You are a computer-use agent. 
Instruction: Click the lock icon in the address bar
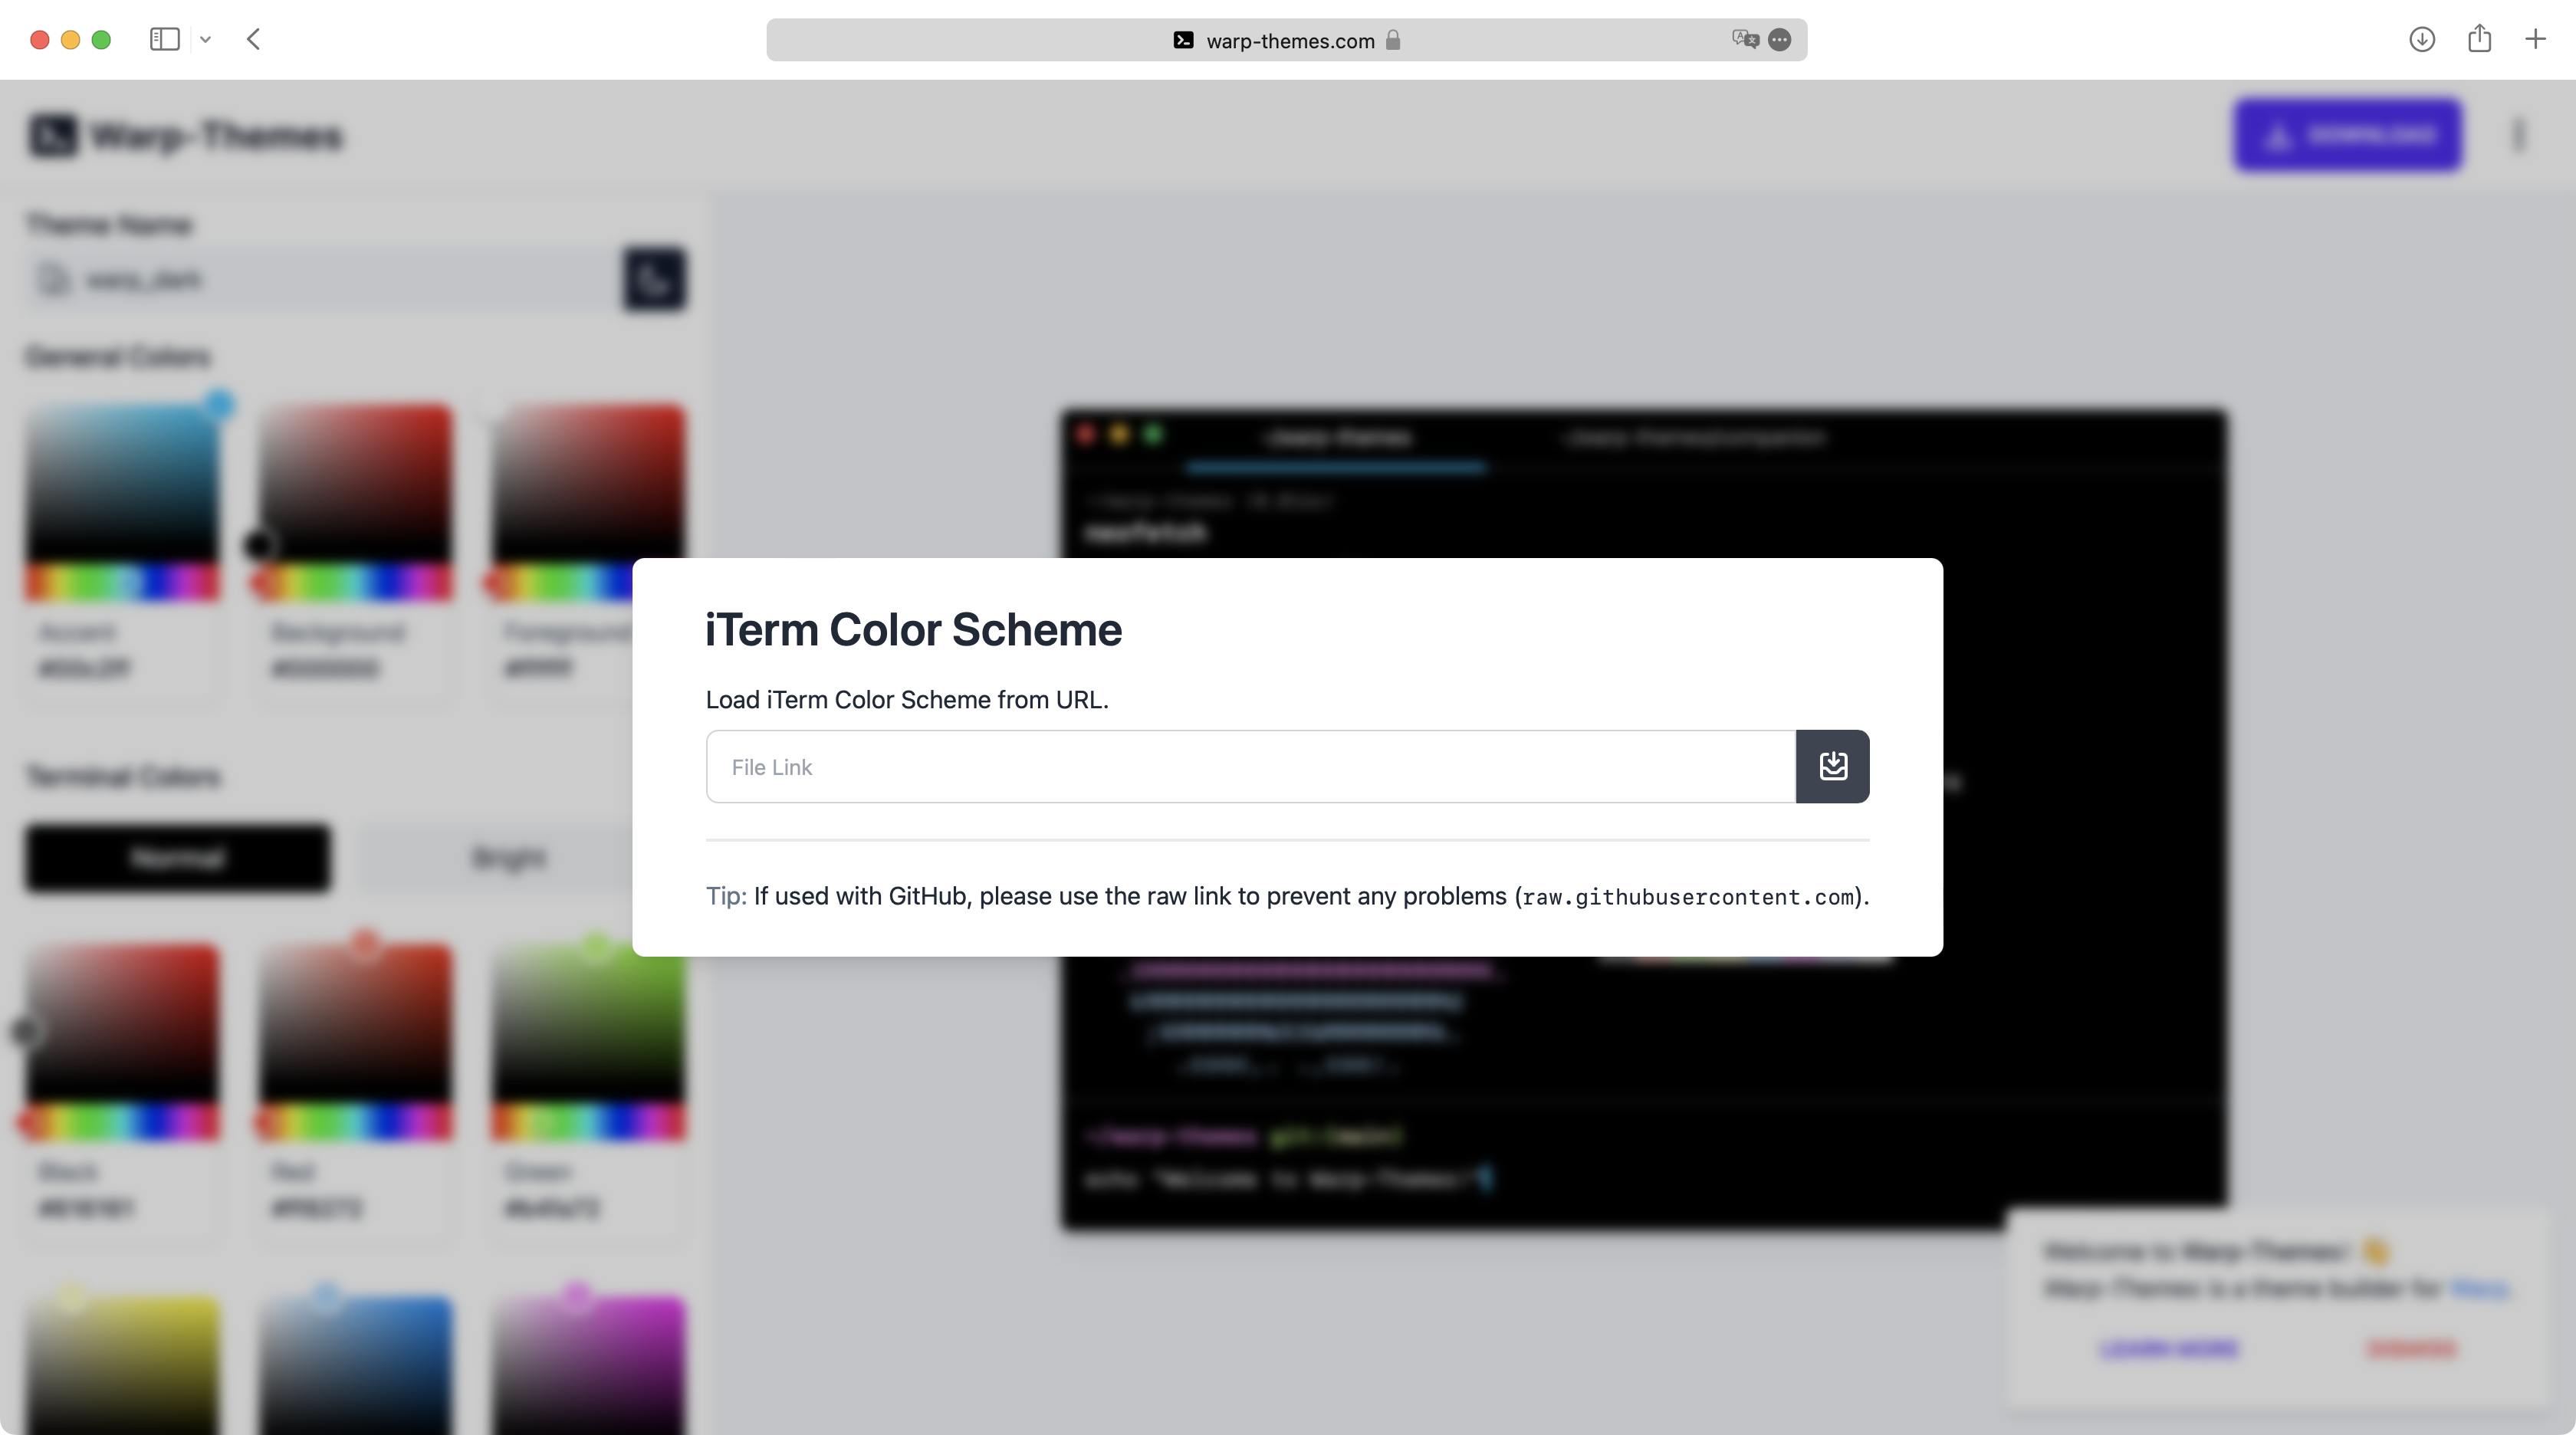coord(1393,39)
